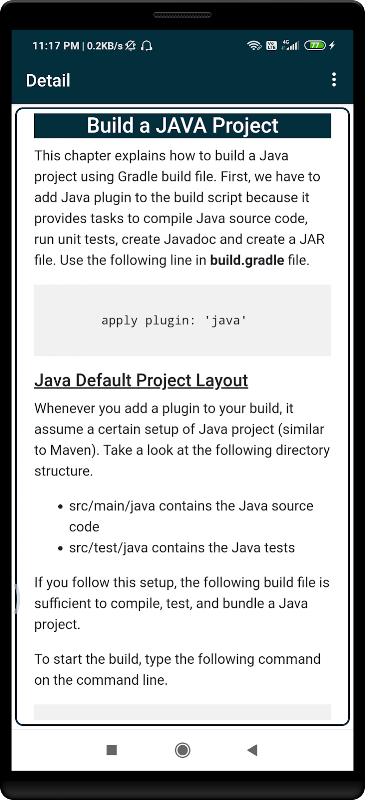Tap the Android back triangle button
The width and height of the screenshot is (365, 800).
click(252, 749)
